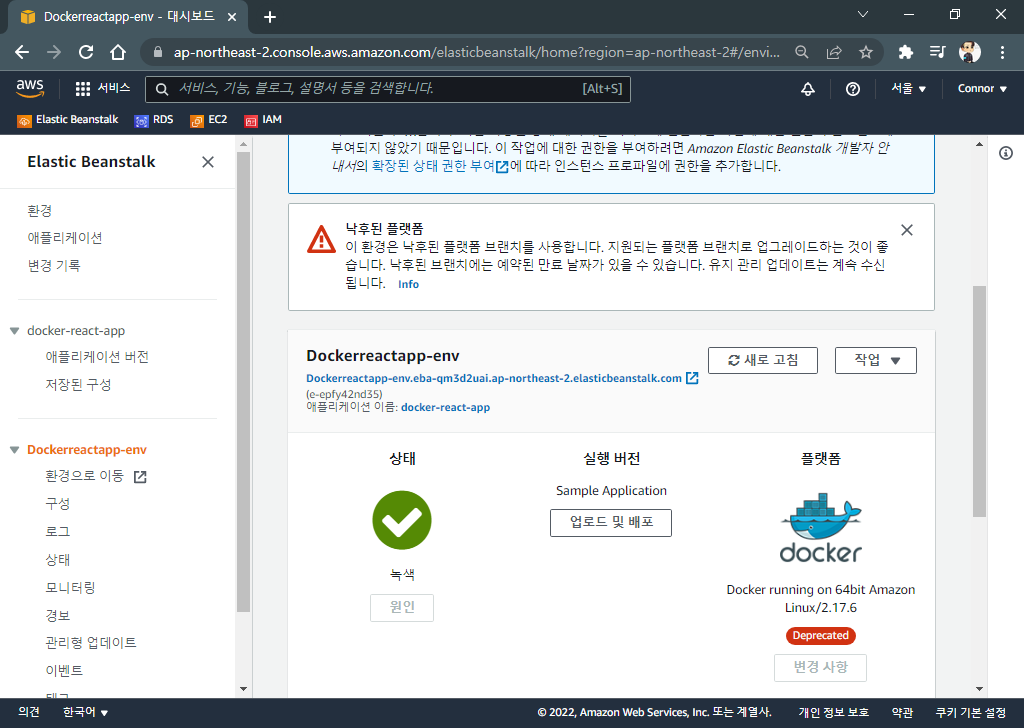Click the sidebar vertical scrollbar
Screen dimensions: 1024x728
(243, 382)
